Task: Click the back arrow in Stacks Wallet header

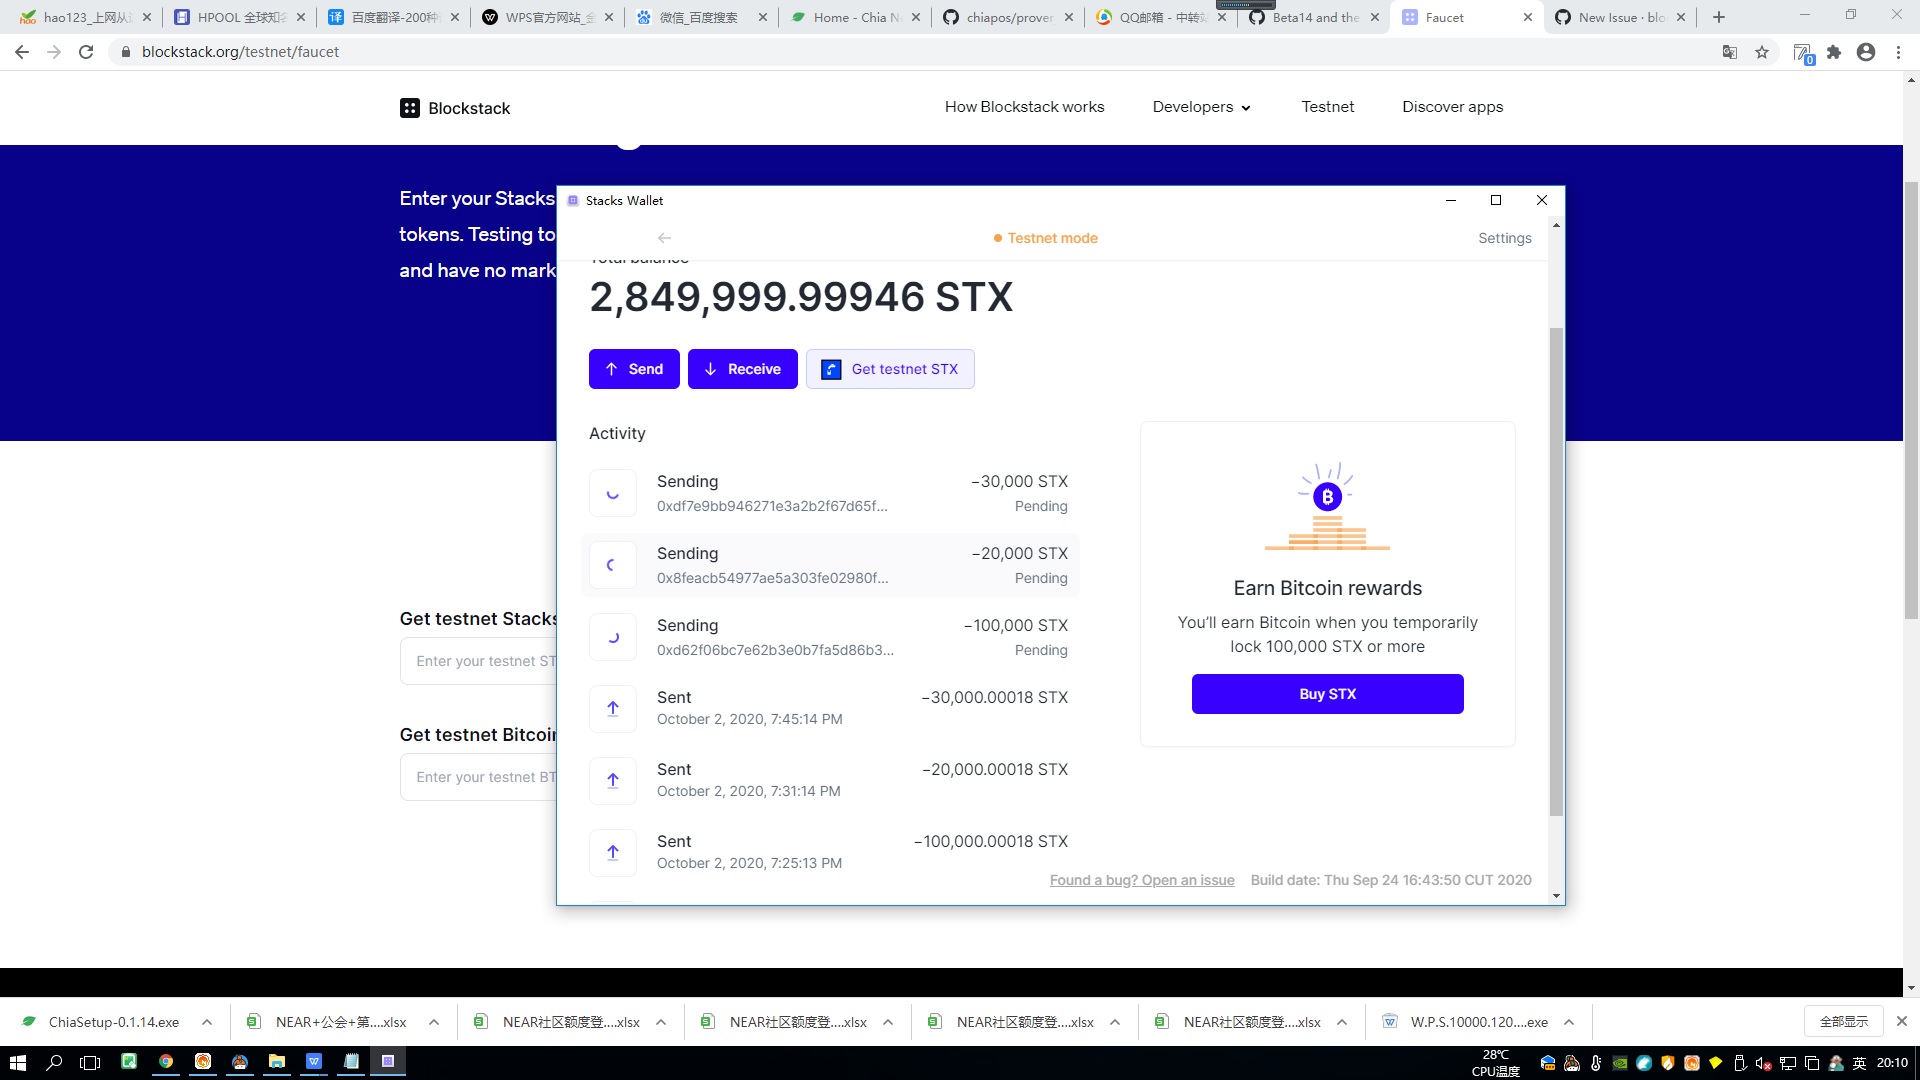Action: click(664, 238)
